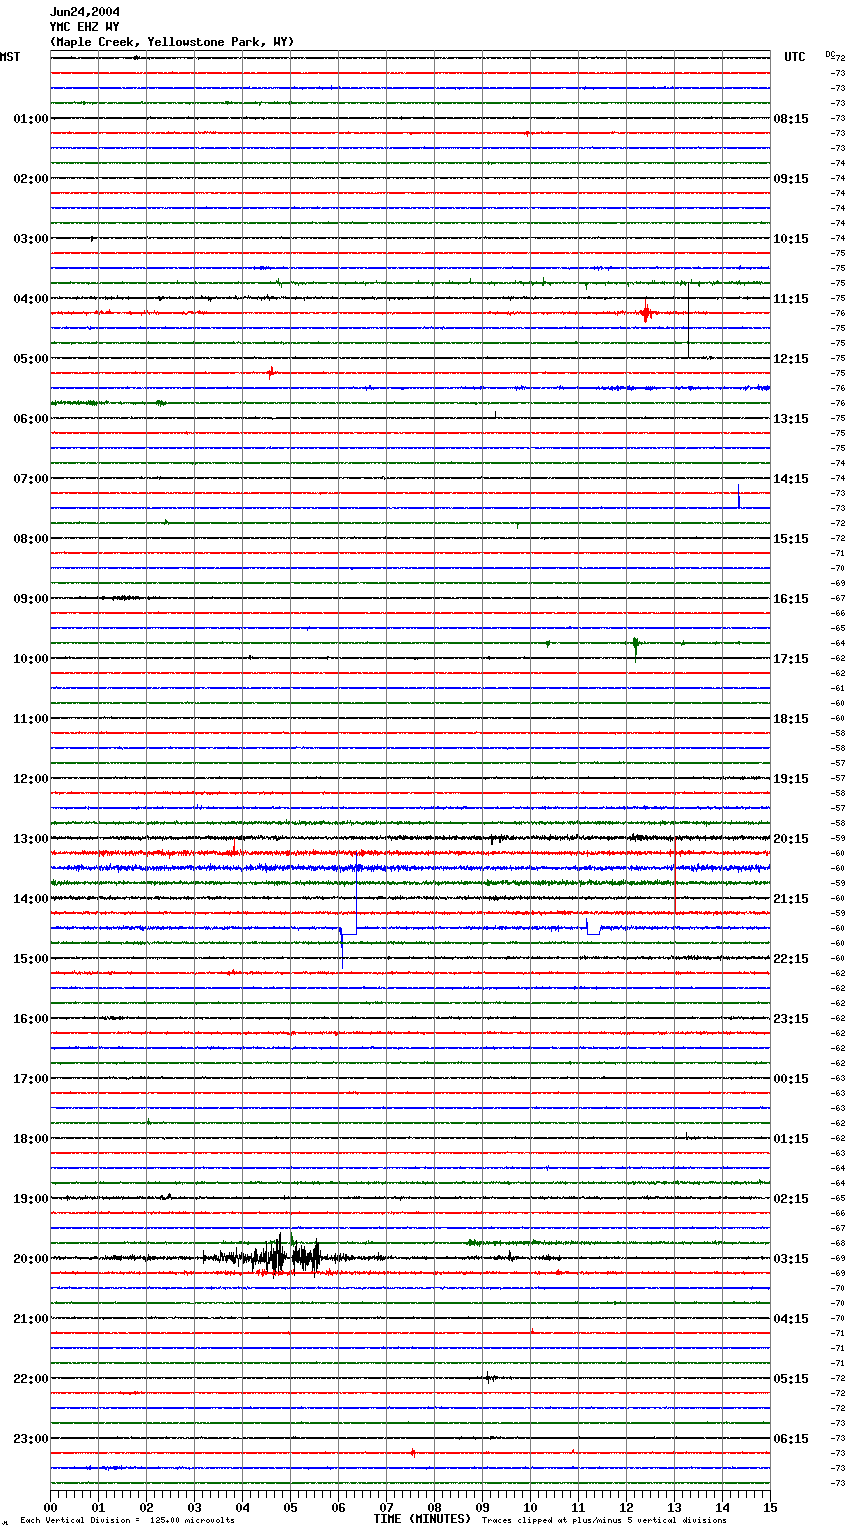Image resolution: width=850 pixels, height=1534 pixels.
Task: Click the UTC timezone header
Action: pyautogui.click(x=795, y=57)
